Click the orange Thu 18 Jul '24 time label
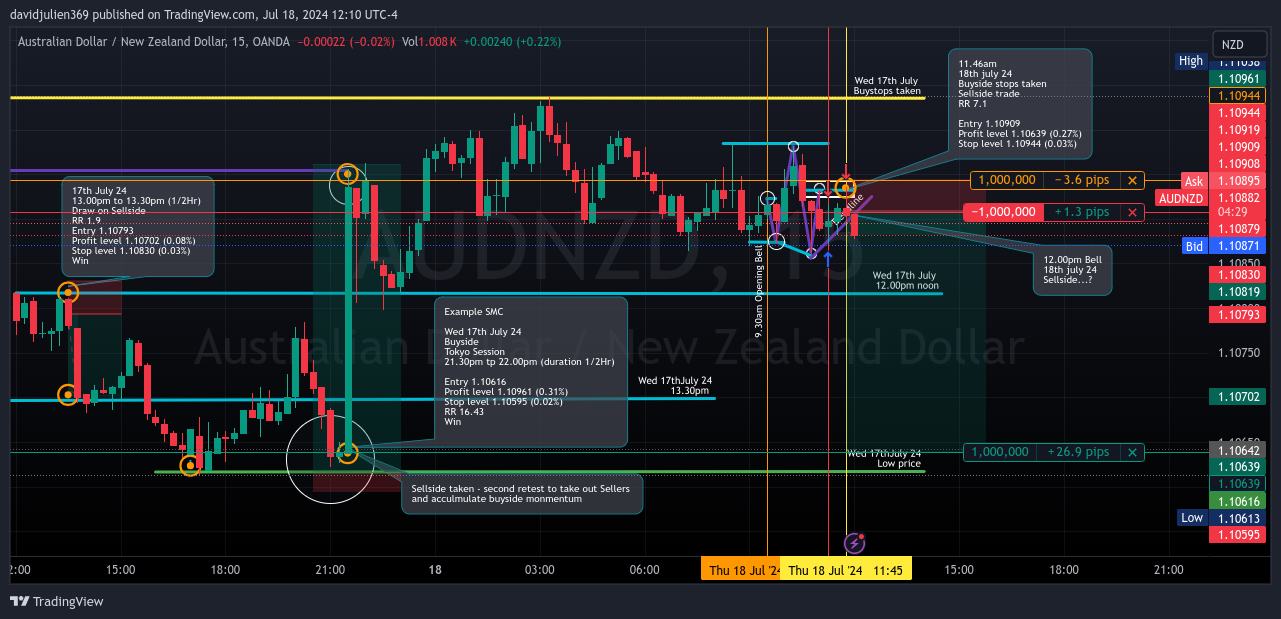 (x=741, y=570)
